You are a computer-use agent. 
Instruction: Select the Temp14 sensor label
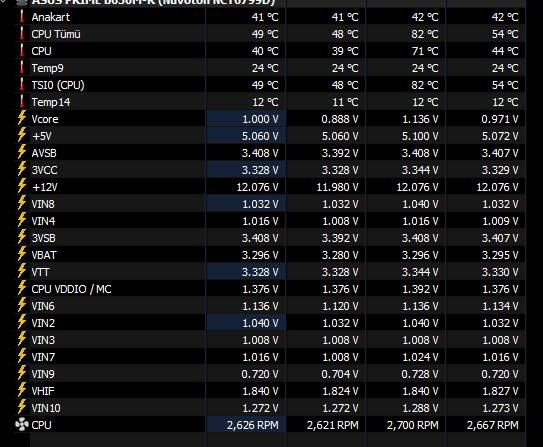pos(51,102)
